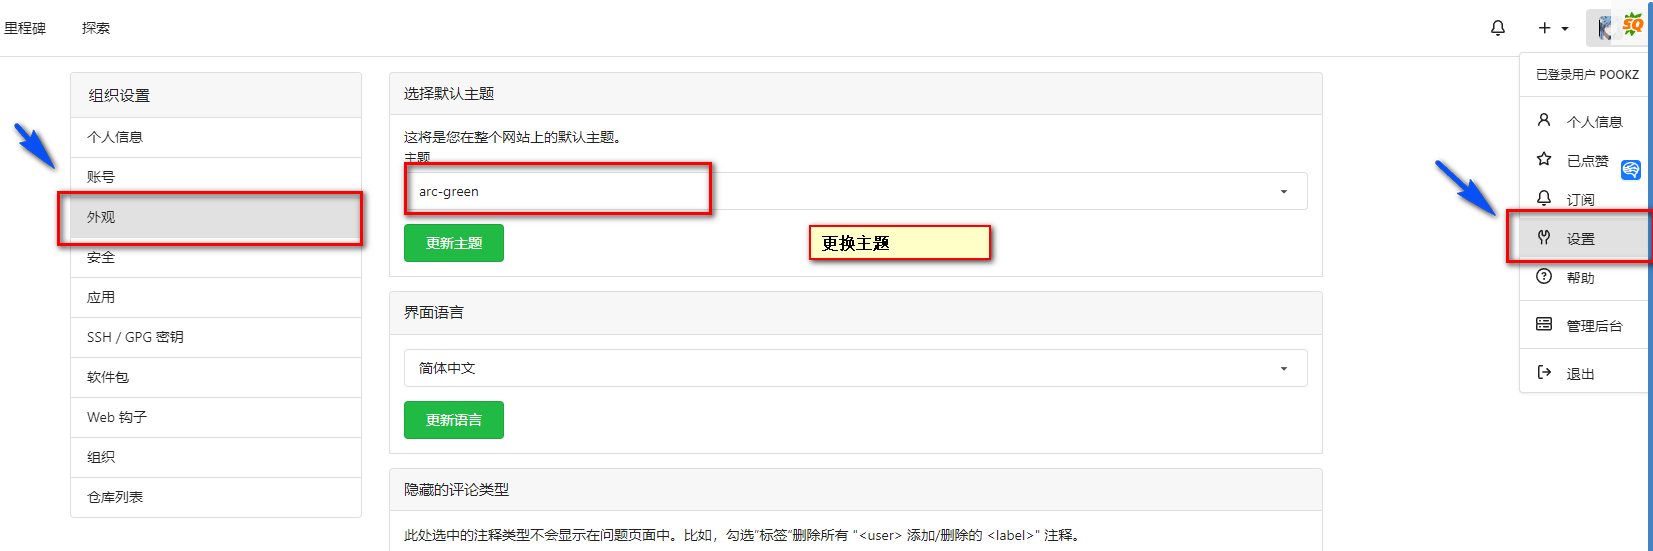Select 外观 in settings sidebar
1653x551 pixels.
pos(101,217)
